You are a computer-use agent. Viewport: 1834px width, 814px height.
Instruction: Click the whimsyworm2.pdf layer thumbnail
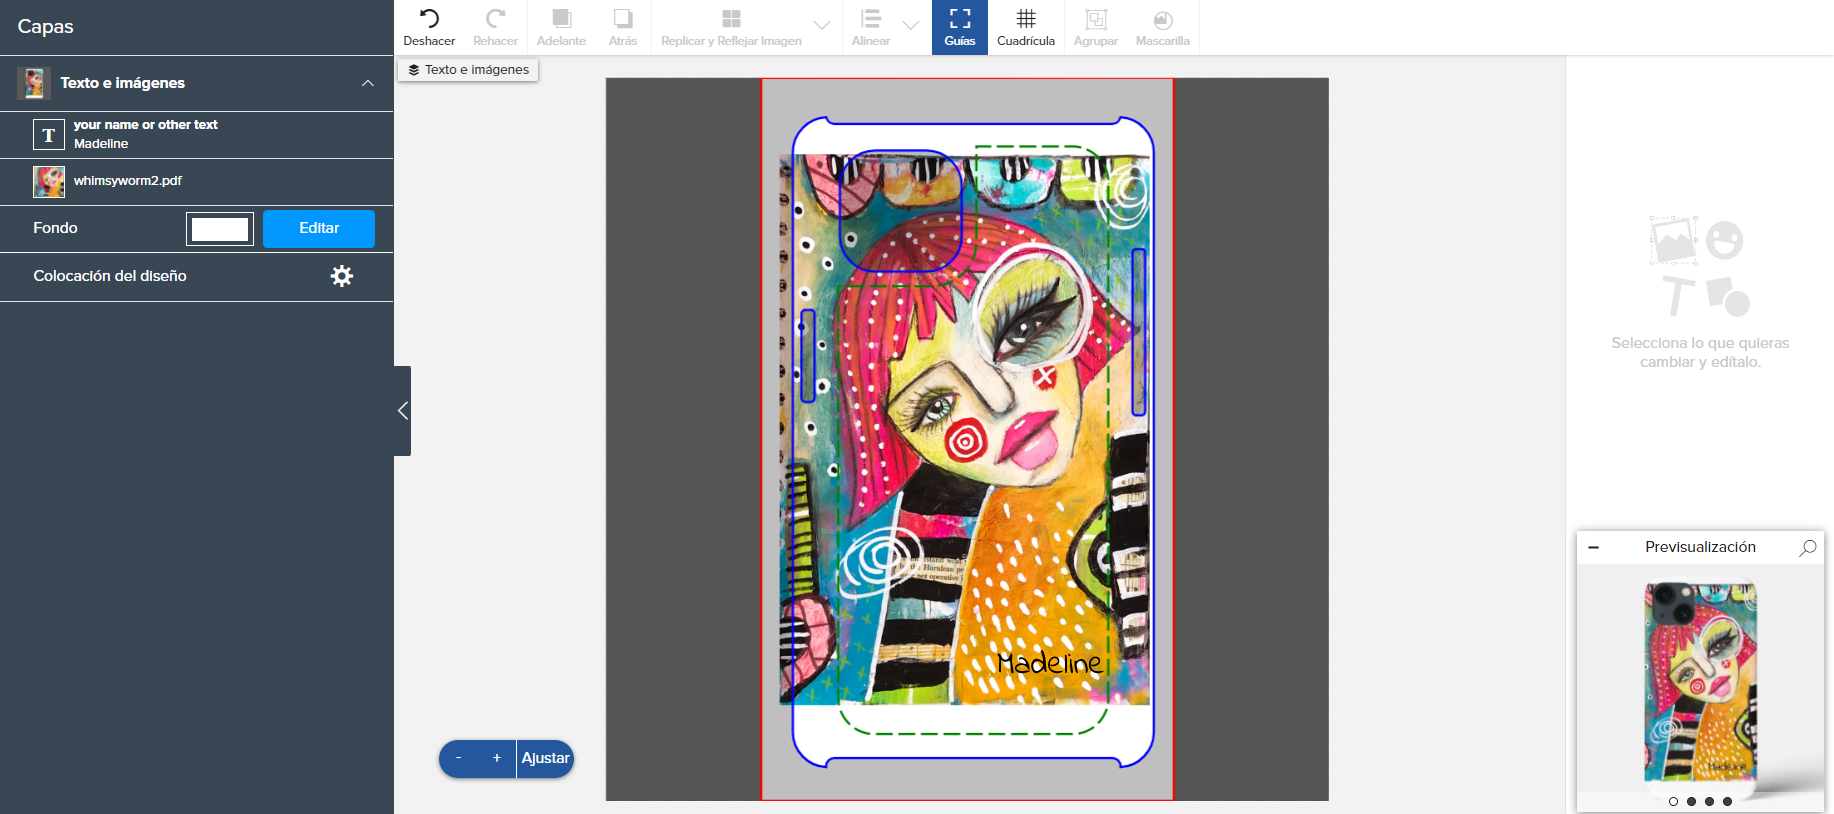(49, 181)
